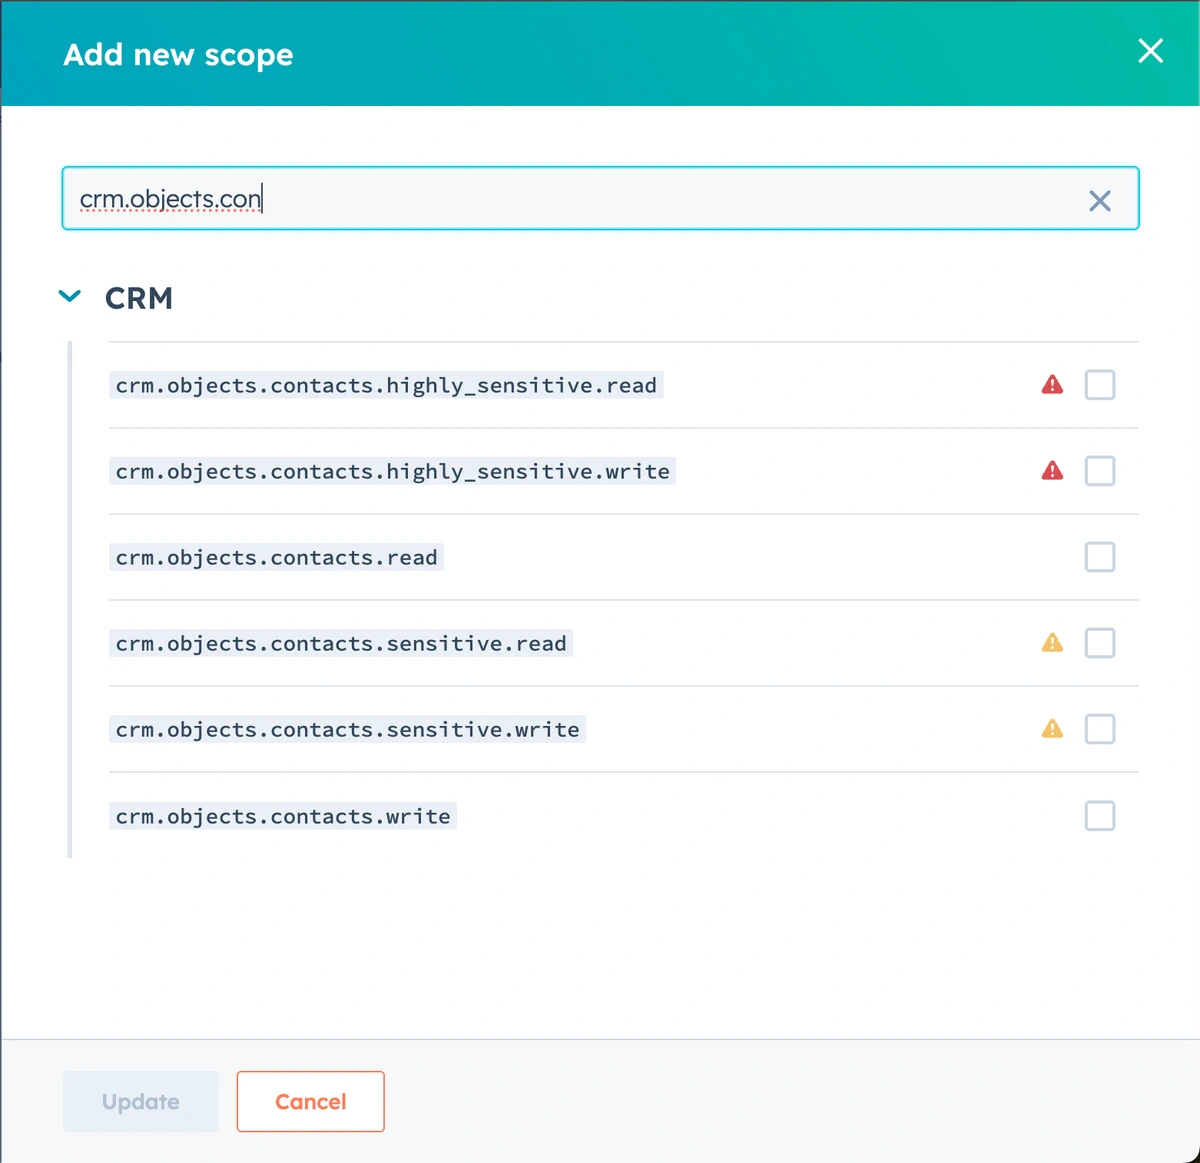Click the crm.objects.contacts.write scope label

pyautogui.click(x=283, y=816)
